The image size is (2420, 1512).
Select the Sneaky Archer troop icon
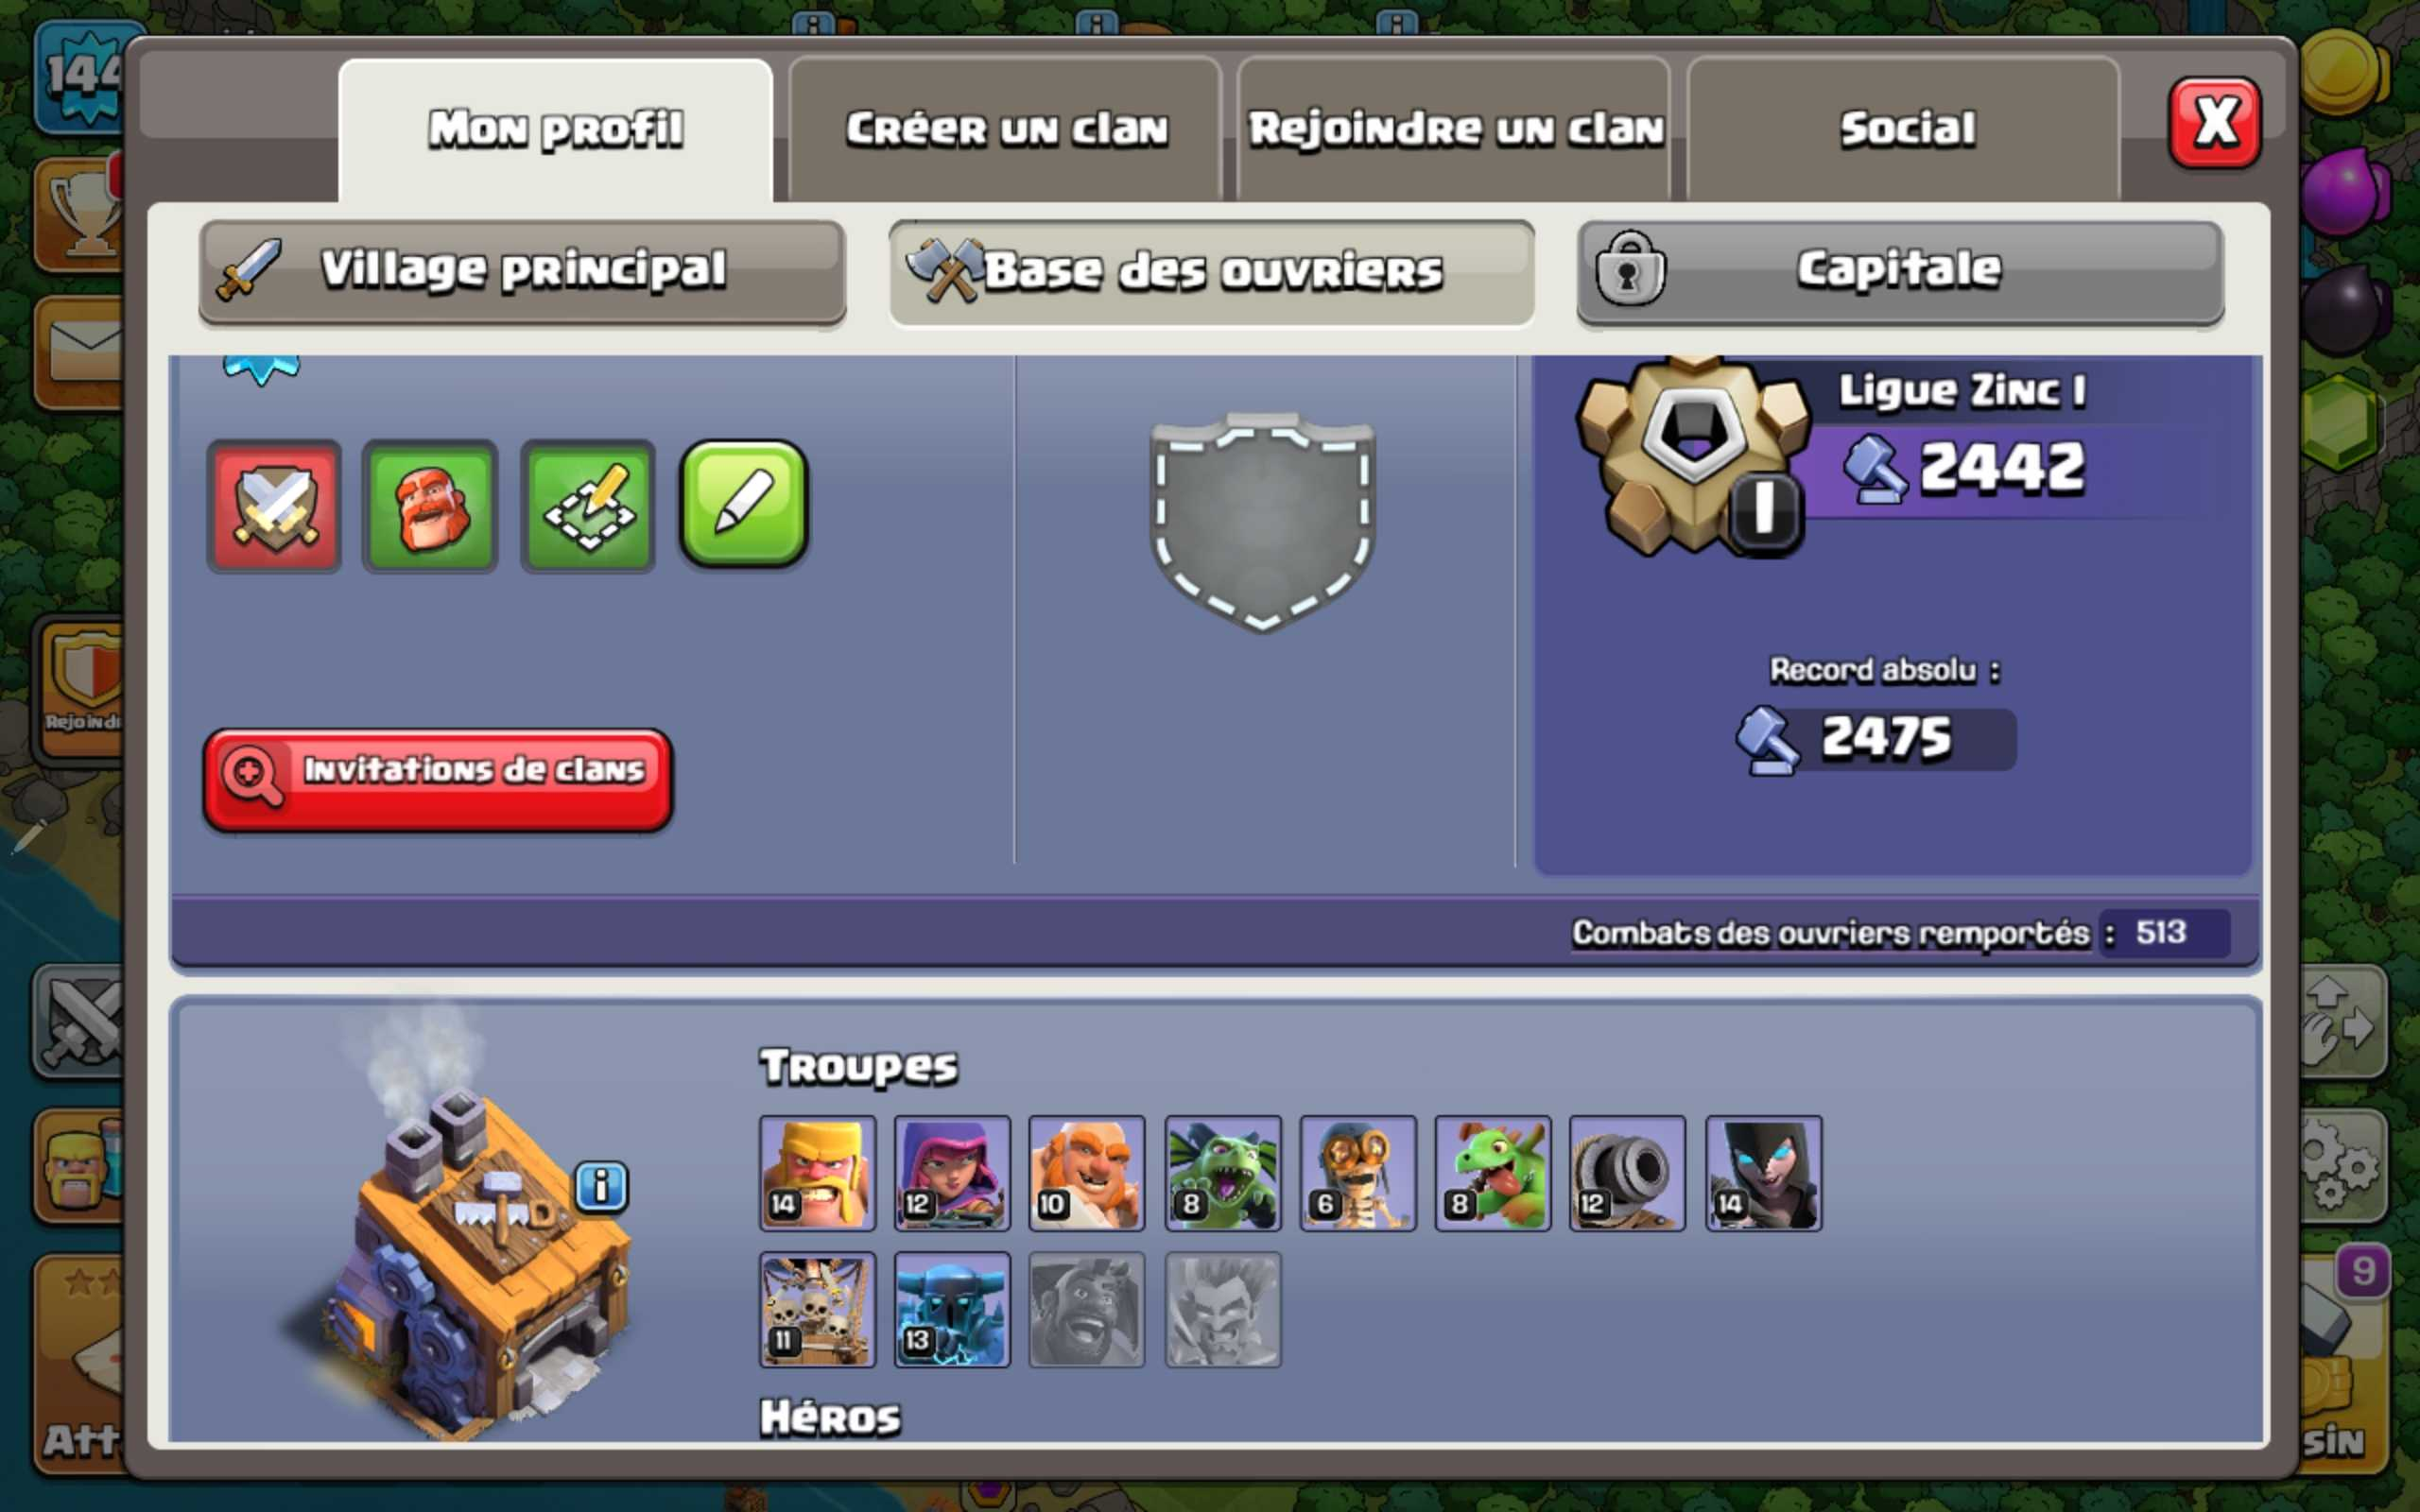[x=952, y=1173]
